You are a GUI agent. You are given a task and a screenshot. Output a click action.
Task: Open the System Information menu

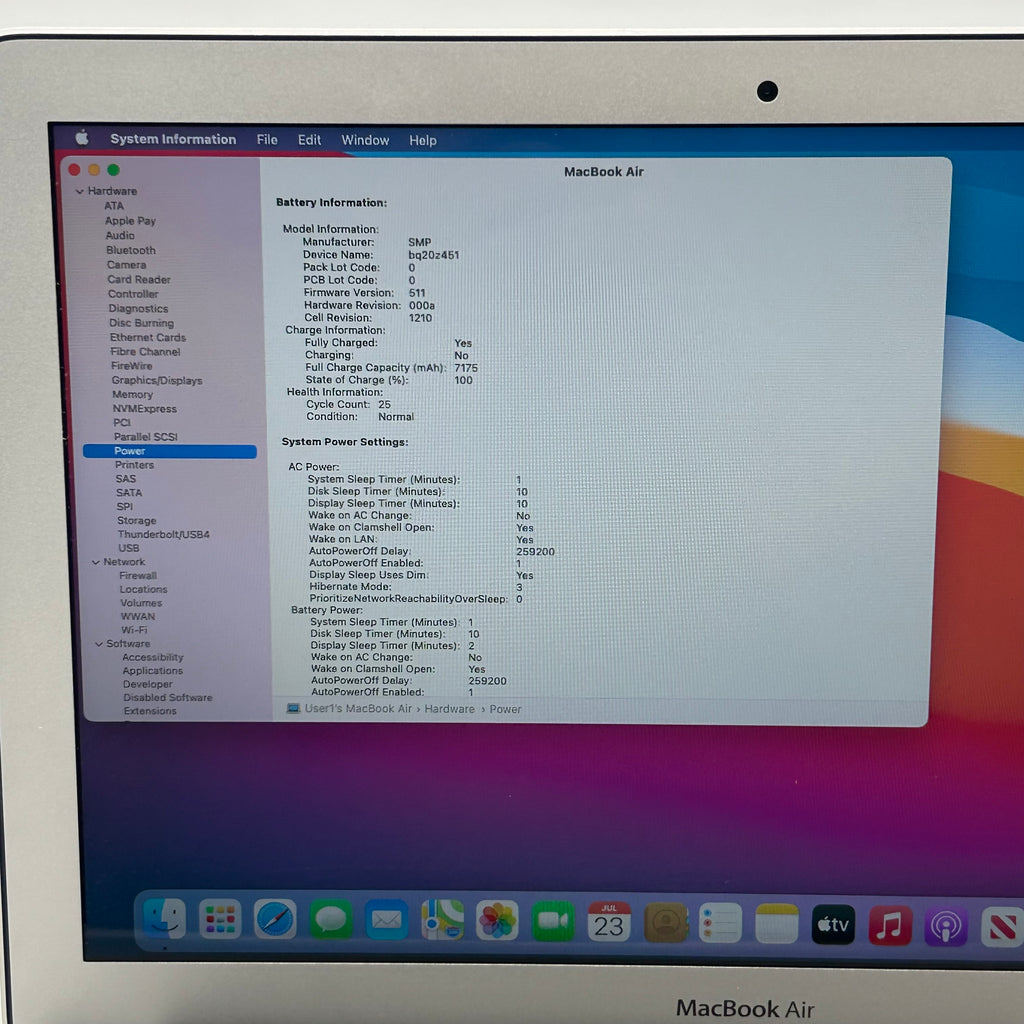(x=173, y=139)
